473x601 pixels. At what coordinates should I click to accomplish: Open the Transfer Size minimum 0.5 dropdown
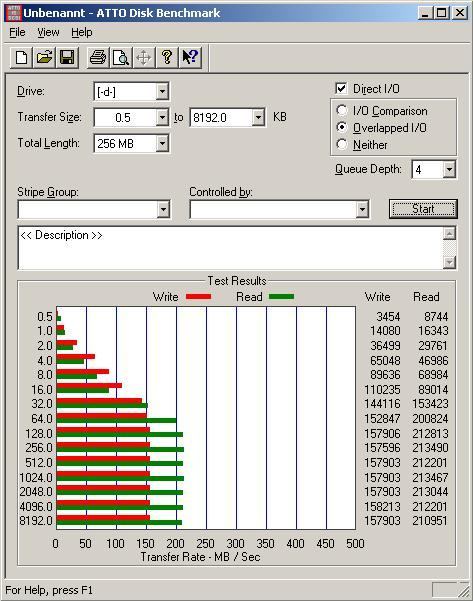[162, 117]
